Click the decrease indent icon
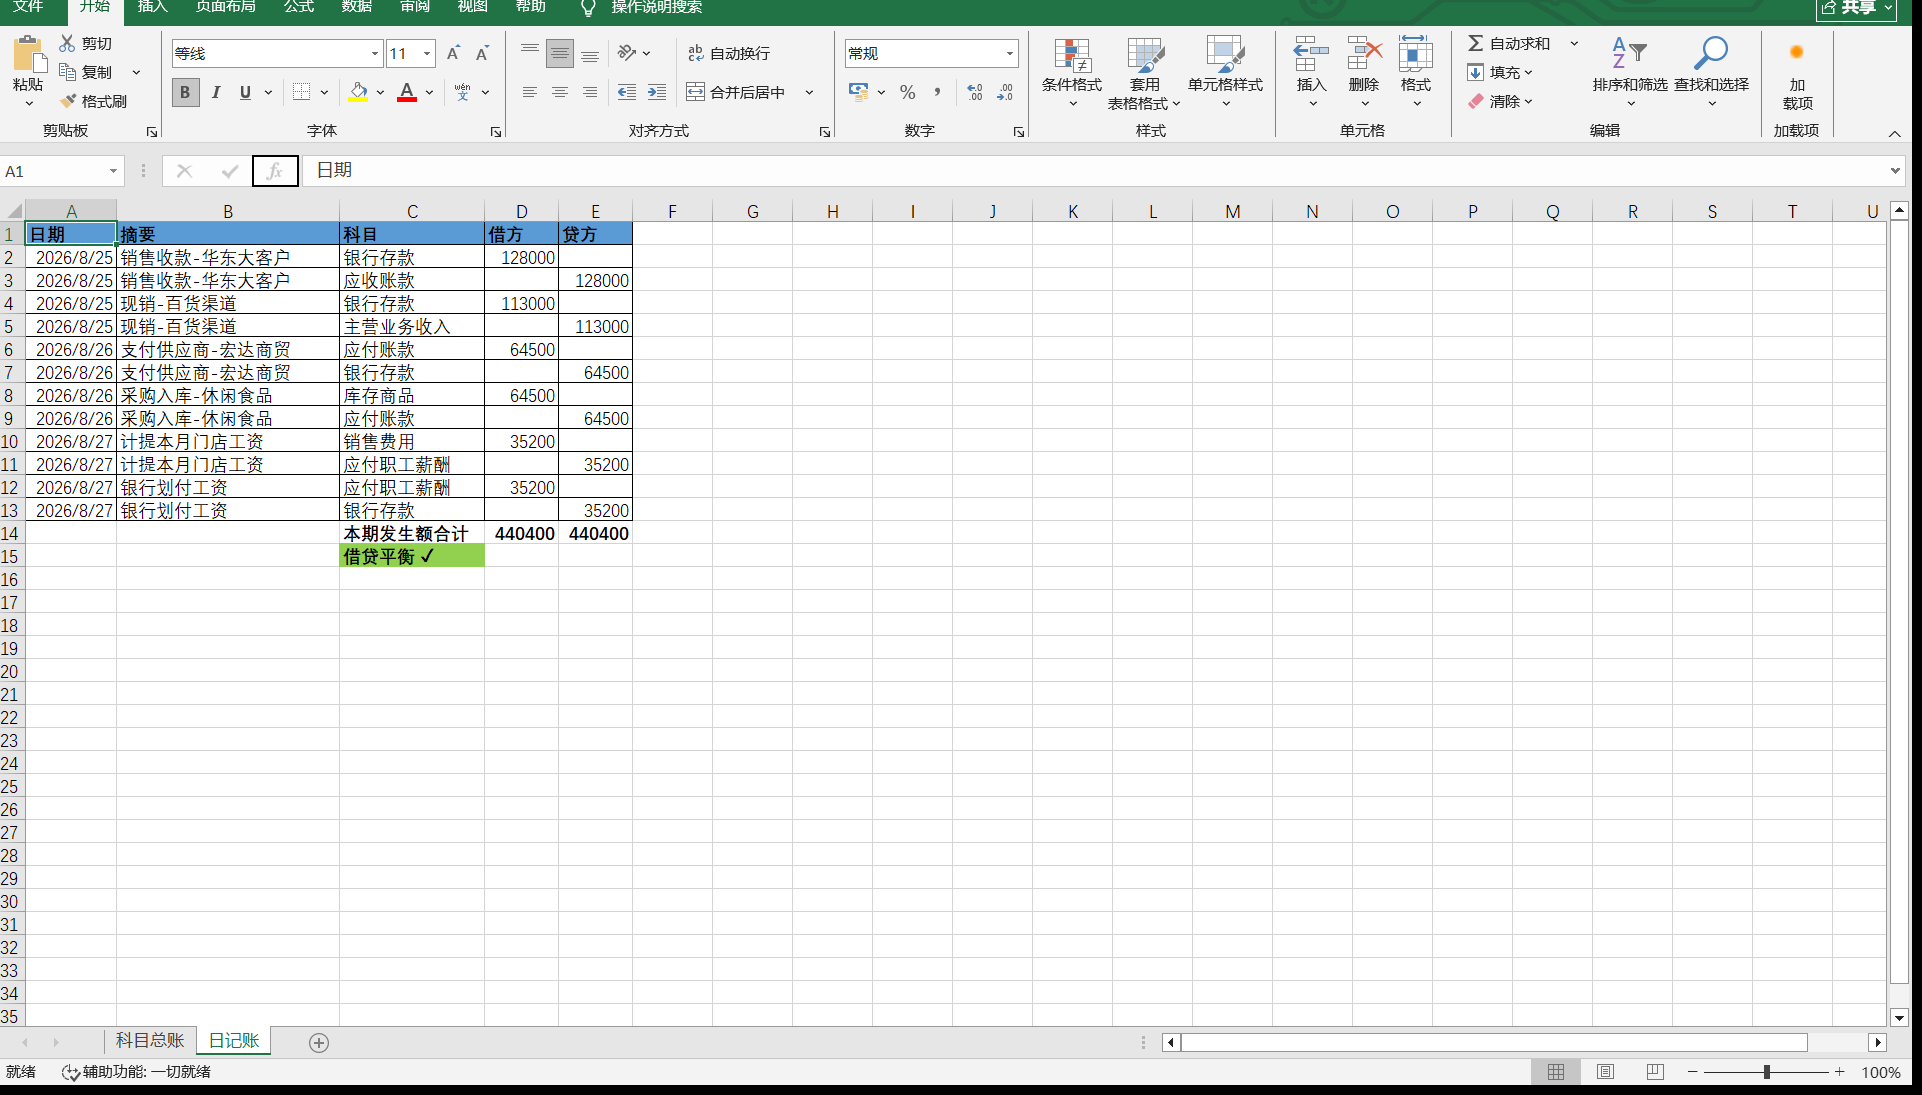1922x1095 pixels. coord(627,92)
